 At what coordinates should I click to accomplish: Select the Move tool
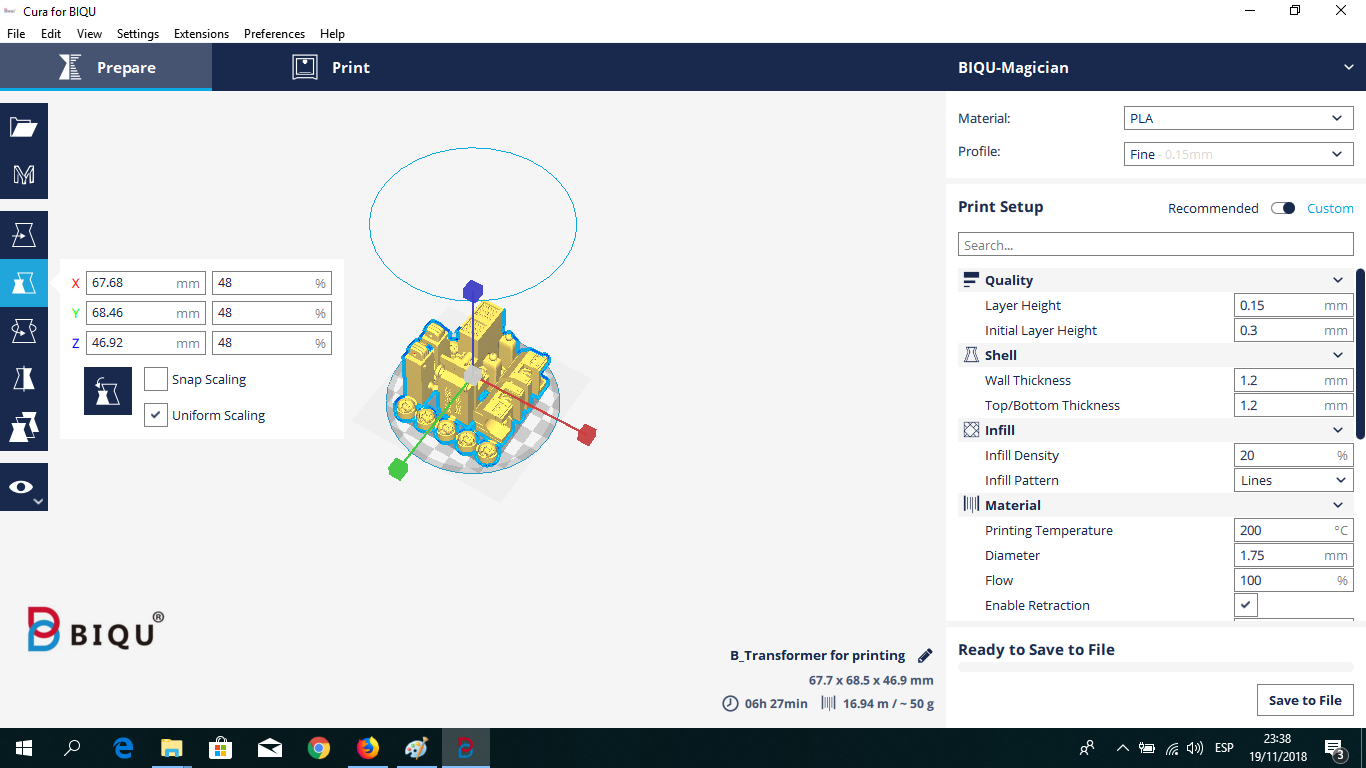24,235
